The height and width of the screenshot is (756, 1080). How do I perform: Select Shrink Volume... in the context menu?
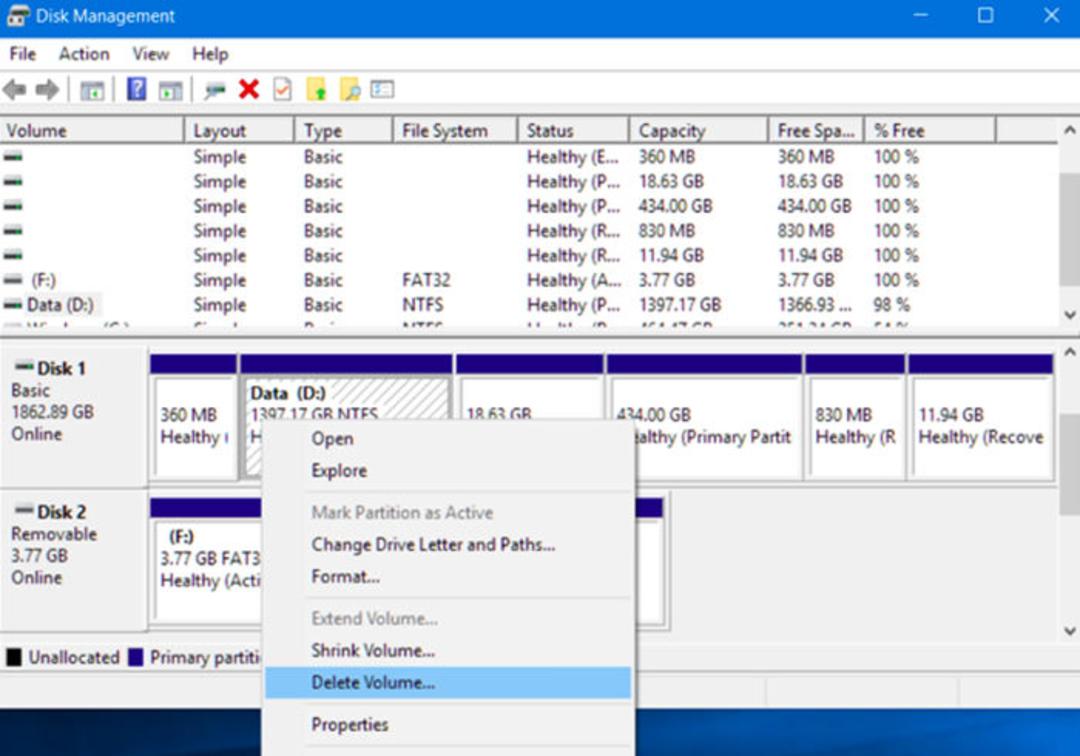pos(448,651)
